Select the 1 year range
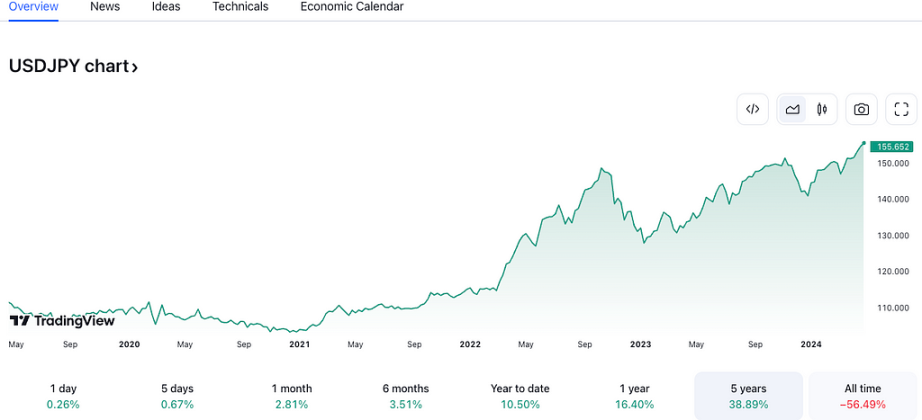 point(634,396)
